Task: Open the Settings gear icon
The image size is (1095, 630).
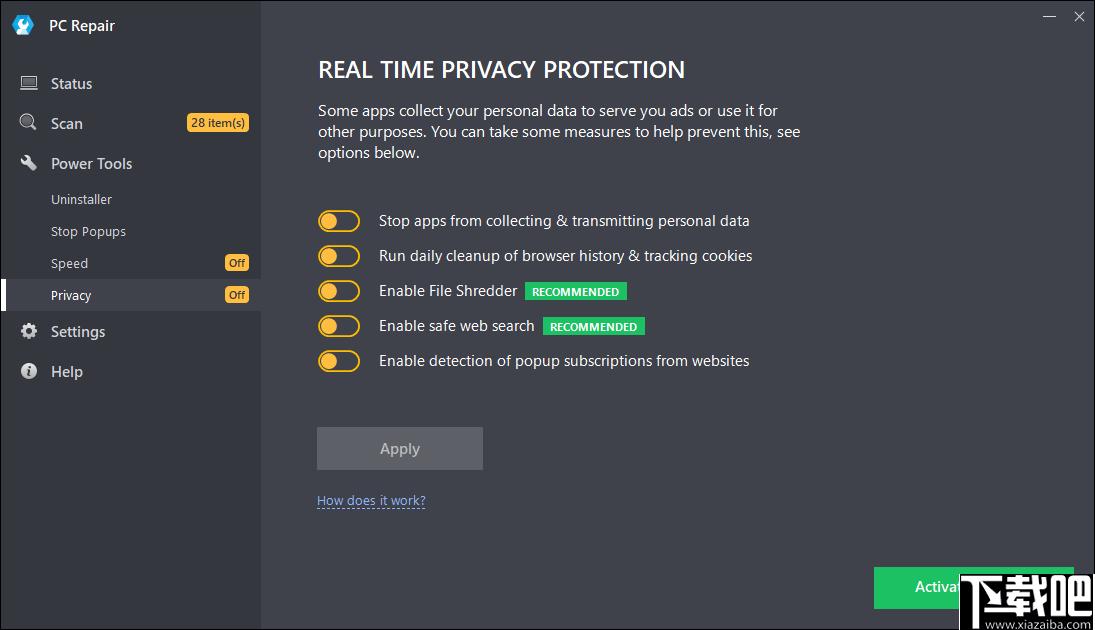Action: [29, 331]
